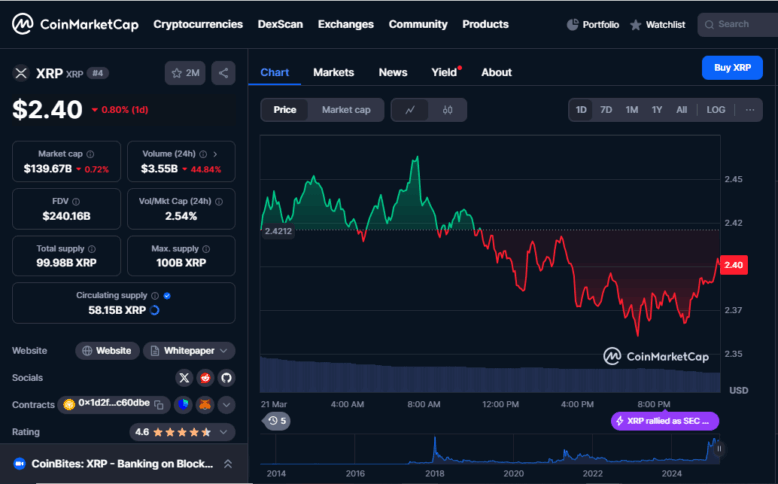Open the Cryptocurrencies menu
Image resolution: width=778 pixels, height=484 pixels.
coord(198,24)
